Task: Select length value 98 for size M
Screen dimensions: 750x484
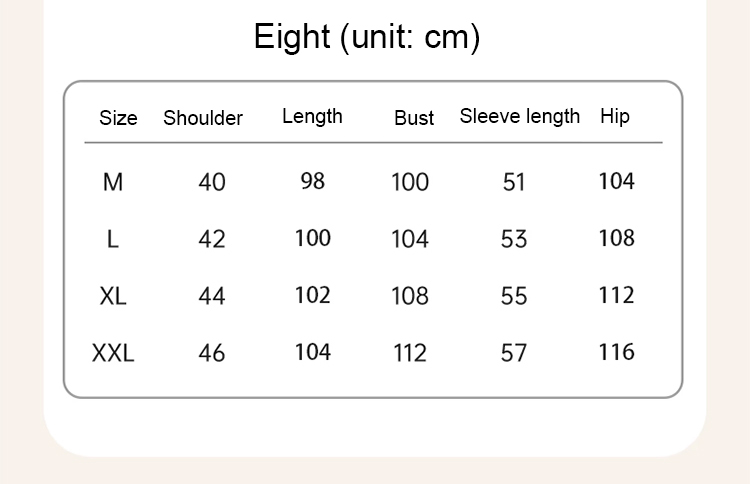Action: pyautogui.click(x=313, y=181)
